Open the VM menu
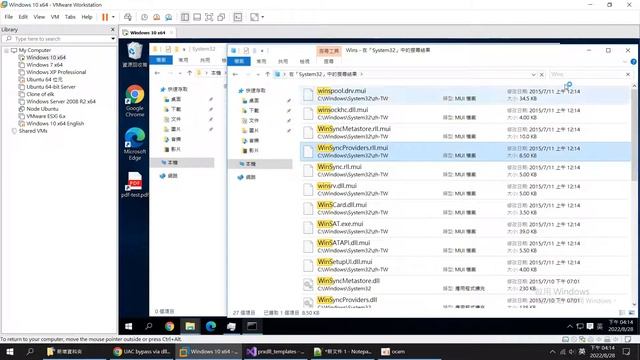Image resolution: width=640 pixels, height=360 pixels. click(55, 17)
